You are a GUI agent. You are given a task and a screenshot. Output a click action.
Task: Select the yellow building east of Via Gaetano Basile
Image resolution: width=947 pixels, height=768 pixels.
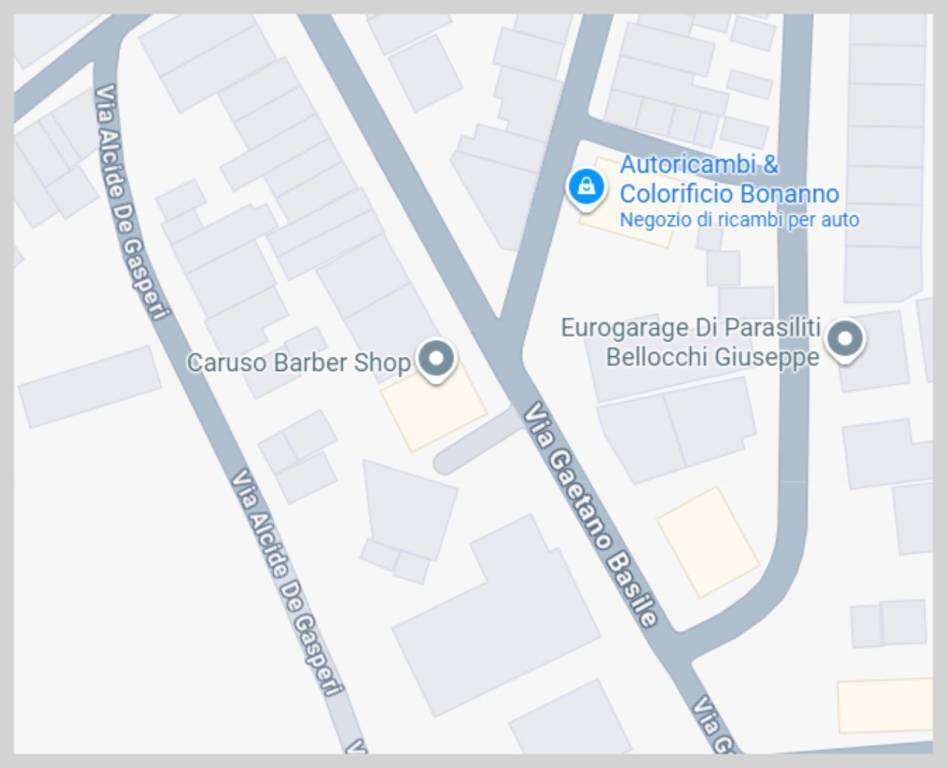click(708, 542)
